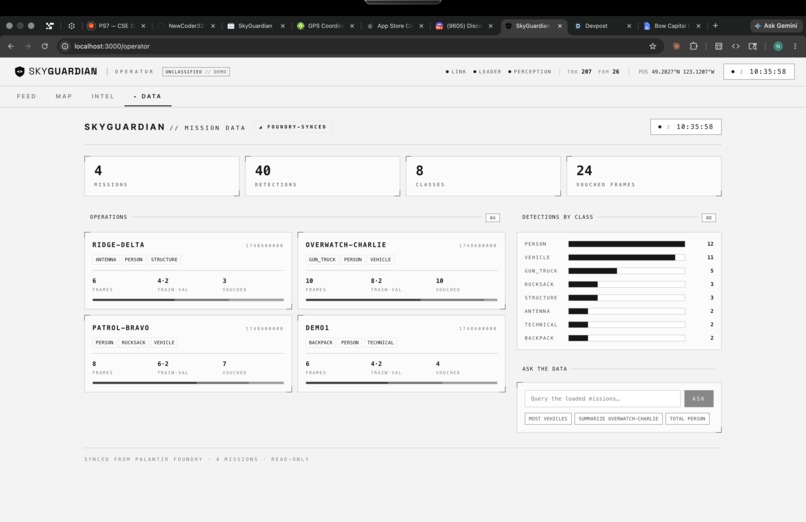The height and width of the screenshot is (522, 806).
Task: Click the TOTAL PERSON suggestion chip
Action: click(687, 419)
